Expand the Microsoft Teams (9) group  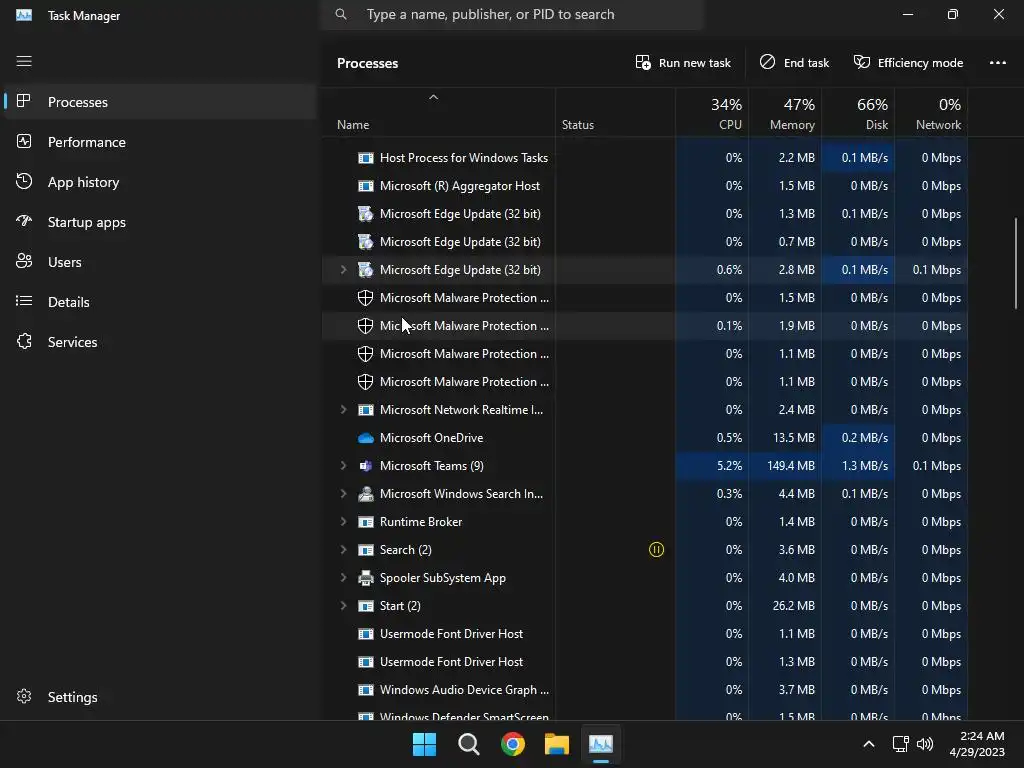coord(344,466)
